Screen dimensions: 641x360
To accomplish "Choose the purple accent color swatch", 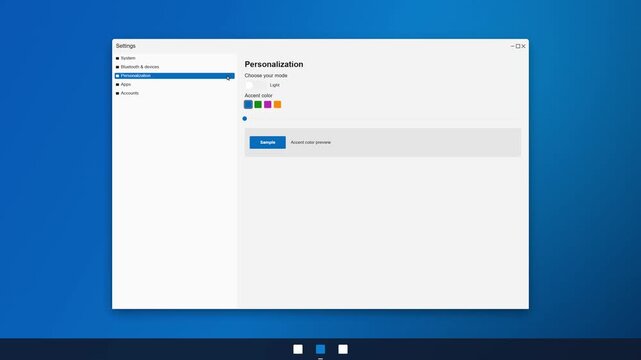I will pos(268,105).
